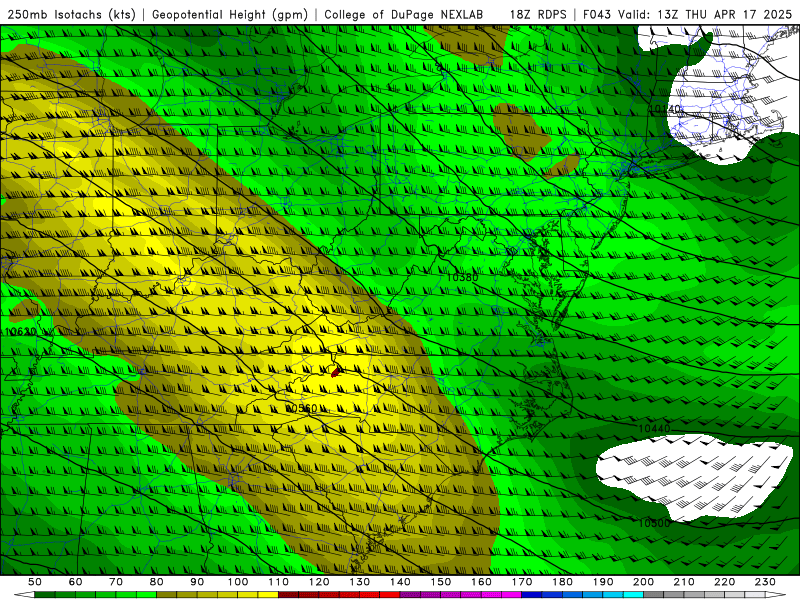Select the dark blue swatch starting at 170
Viewport: 800px width, 600px height.
pos(532,594)
